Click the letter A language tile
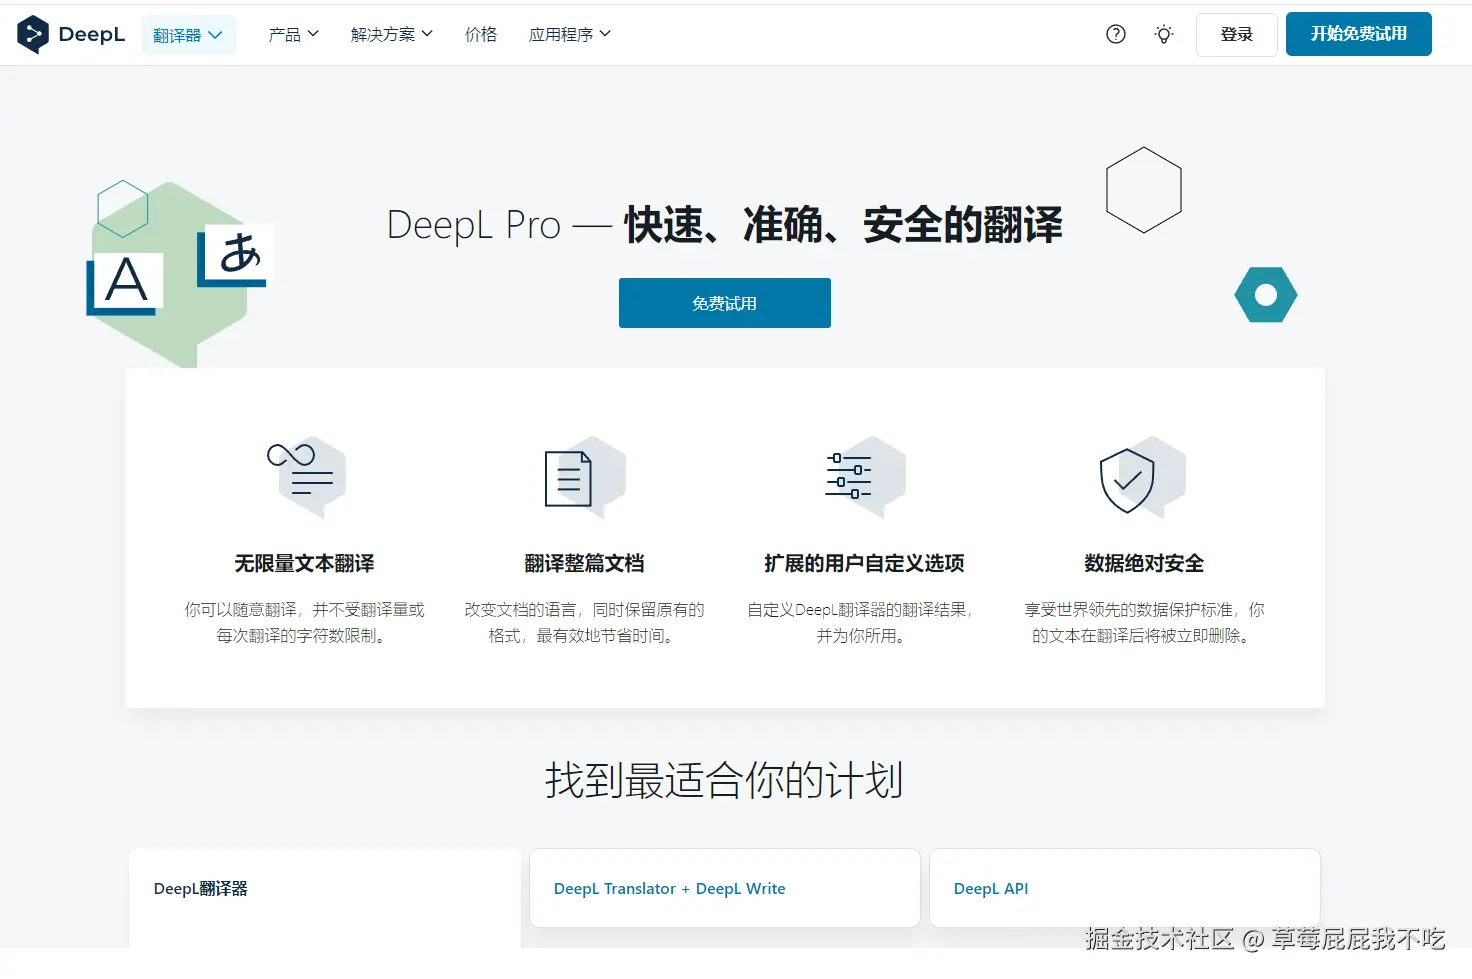 tap(125, 284)
